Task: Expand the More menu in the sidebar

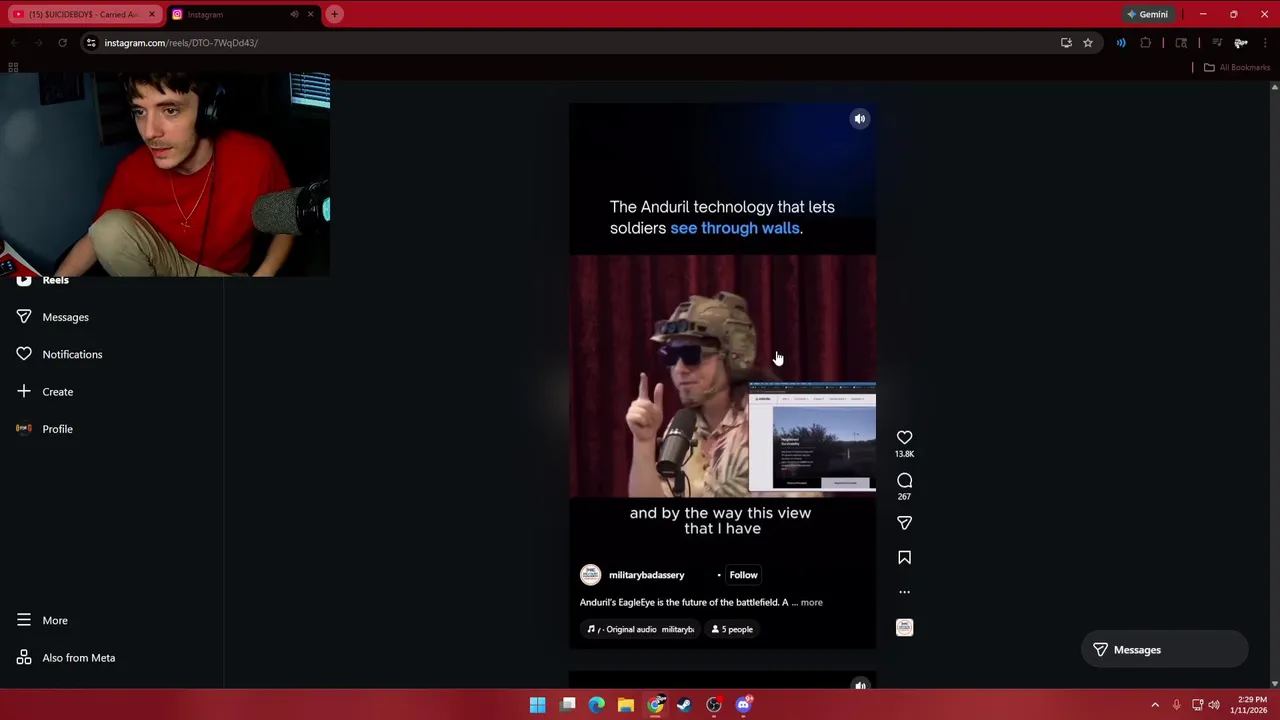Action: (55, 620)
